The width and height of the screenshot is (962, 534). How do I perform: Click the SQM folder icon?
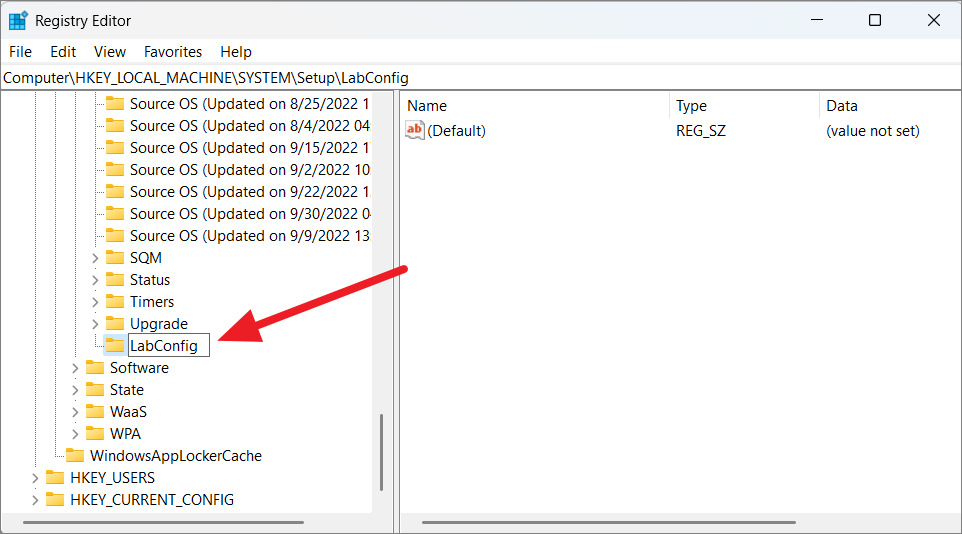115,257
